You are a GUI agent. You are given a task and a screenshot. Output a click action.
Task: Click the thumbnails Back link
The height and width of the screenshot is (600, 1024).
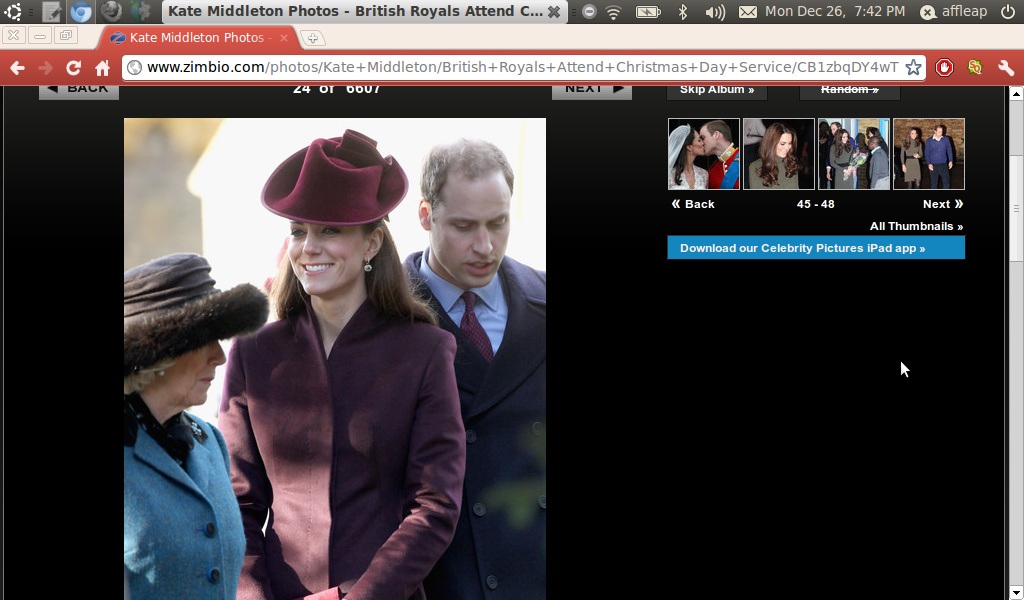tap(693, 204)
